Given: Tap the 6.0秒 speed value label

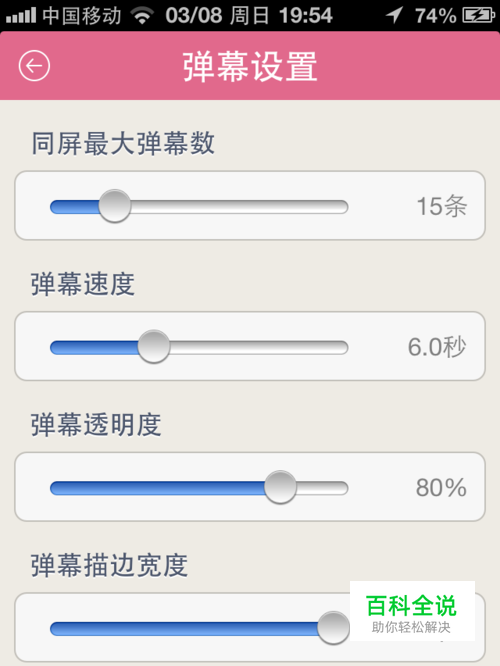Looking at the screenshot, I should pyautogui.click(x=437, y=347).
